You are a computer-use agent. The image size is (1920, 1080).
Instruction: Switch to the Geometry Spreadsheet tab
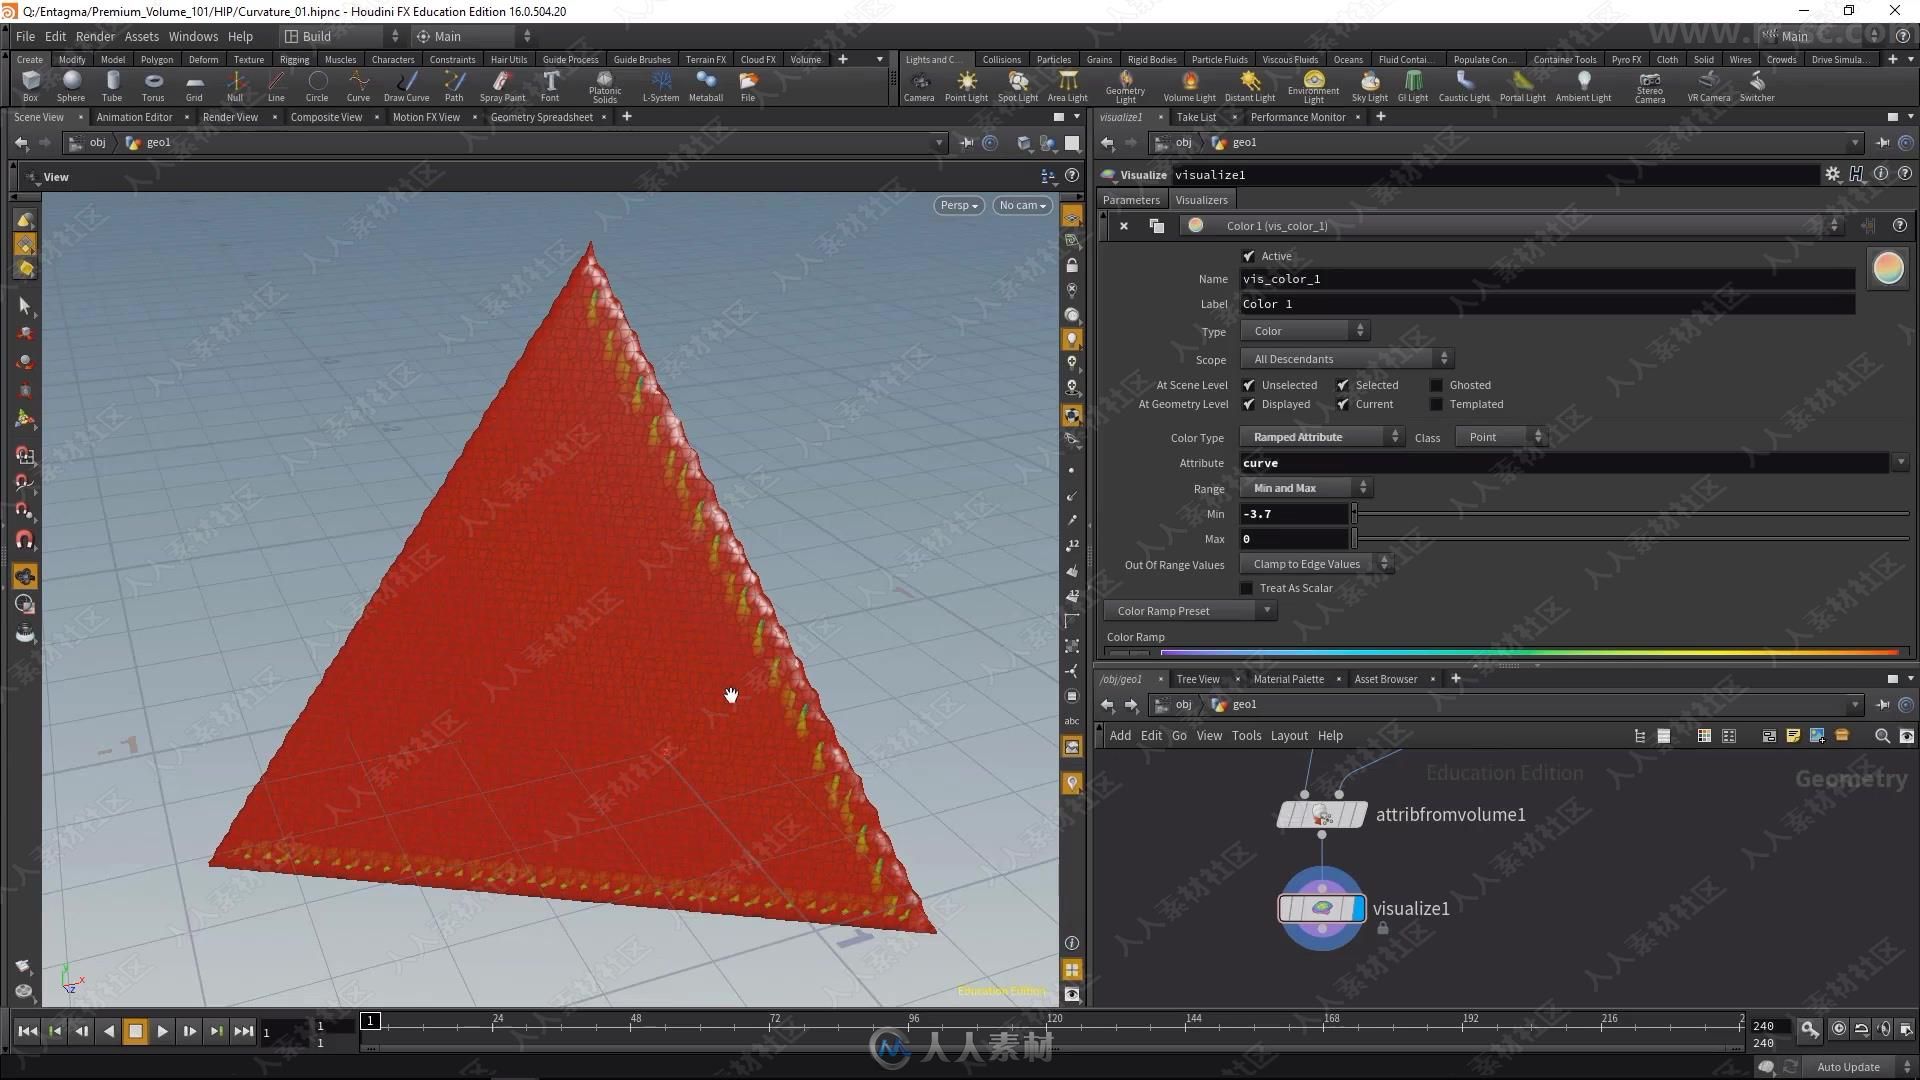[542, 117]
